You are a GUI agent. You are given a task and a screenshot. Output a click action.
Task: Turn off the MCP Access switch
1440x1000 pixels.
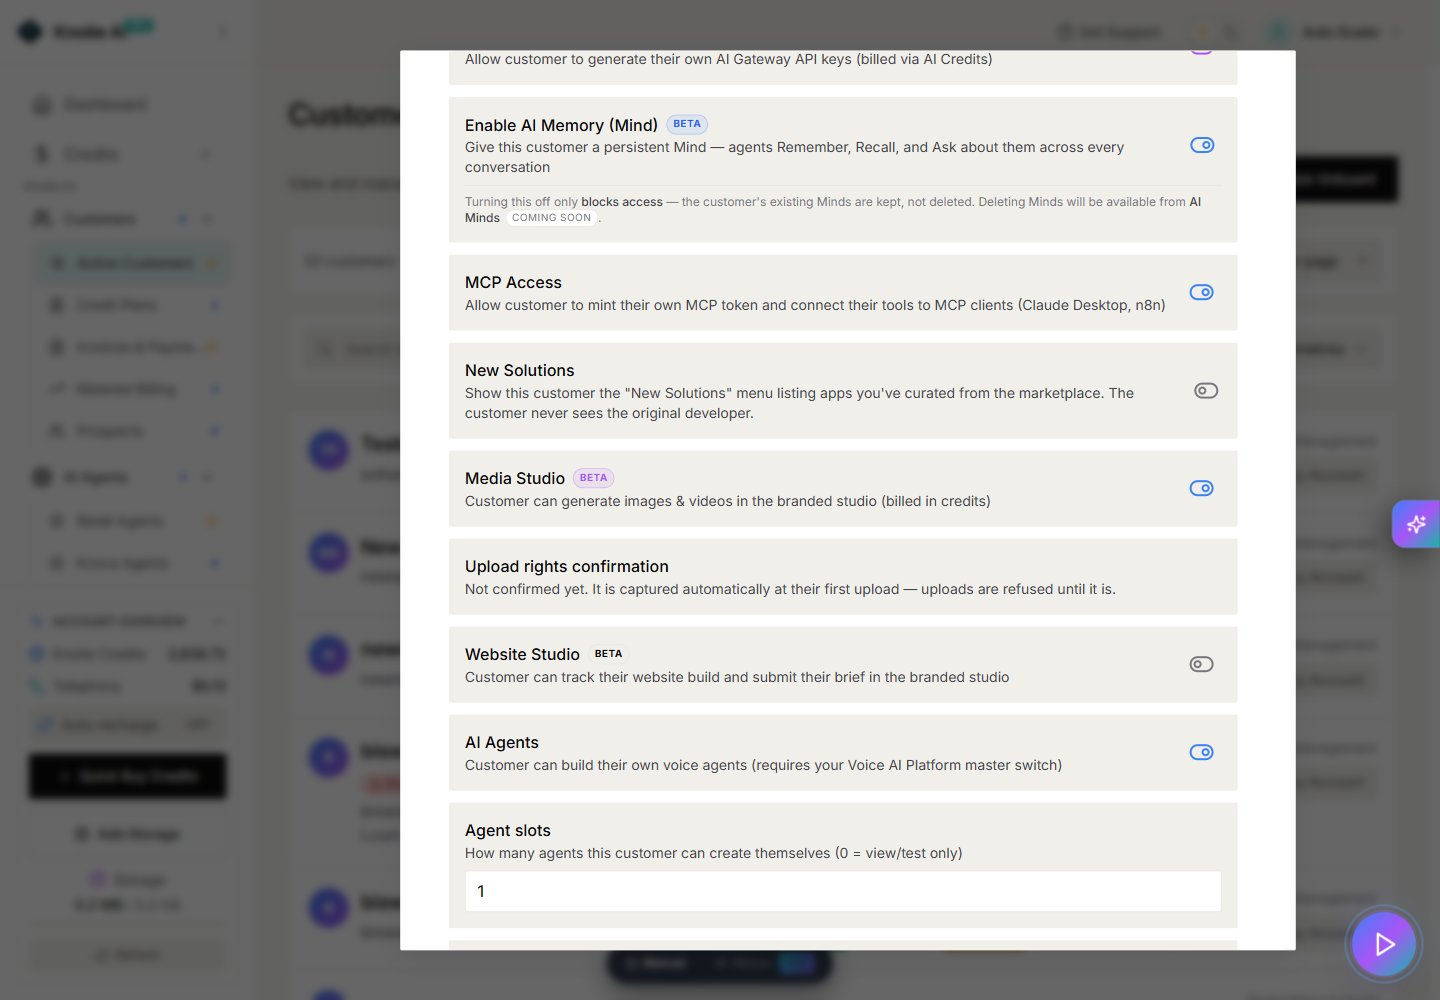point(1202,292)
